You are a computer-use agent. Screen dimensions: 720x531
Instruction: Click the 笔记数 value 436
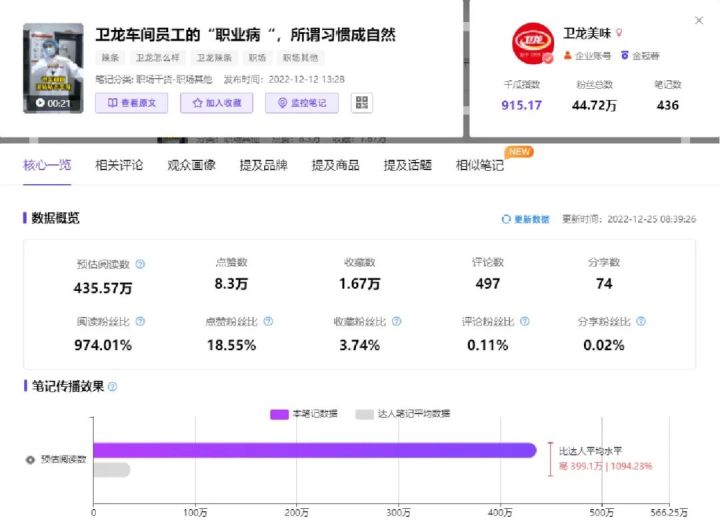tap(668, 105)
